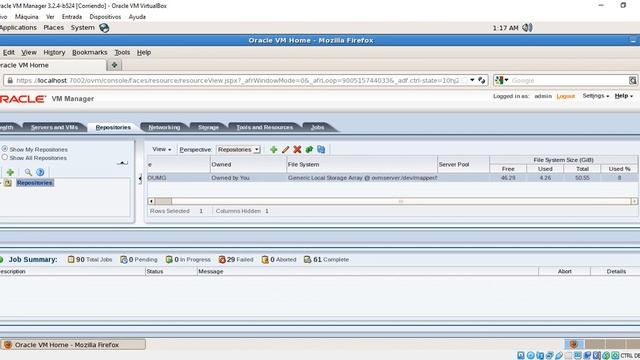
Task: Click the Logout link
Action: (566, 96)
